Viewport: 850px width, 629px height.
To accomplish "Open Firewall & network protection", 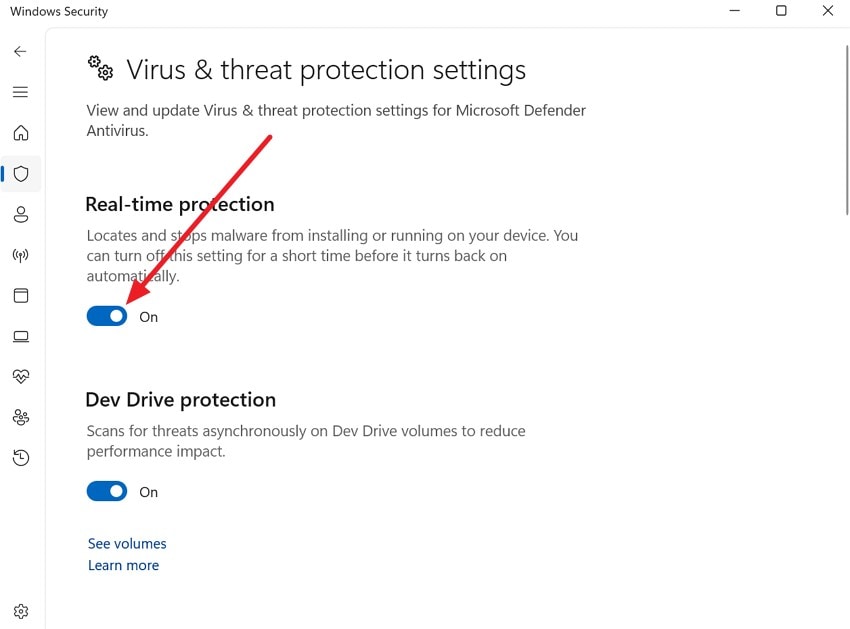I will [x=20, y=255].
